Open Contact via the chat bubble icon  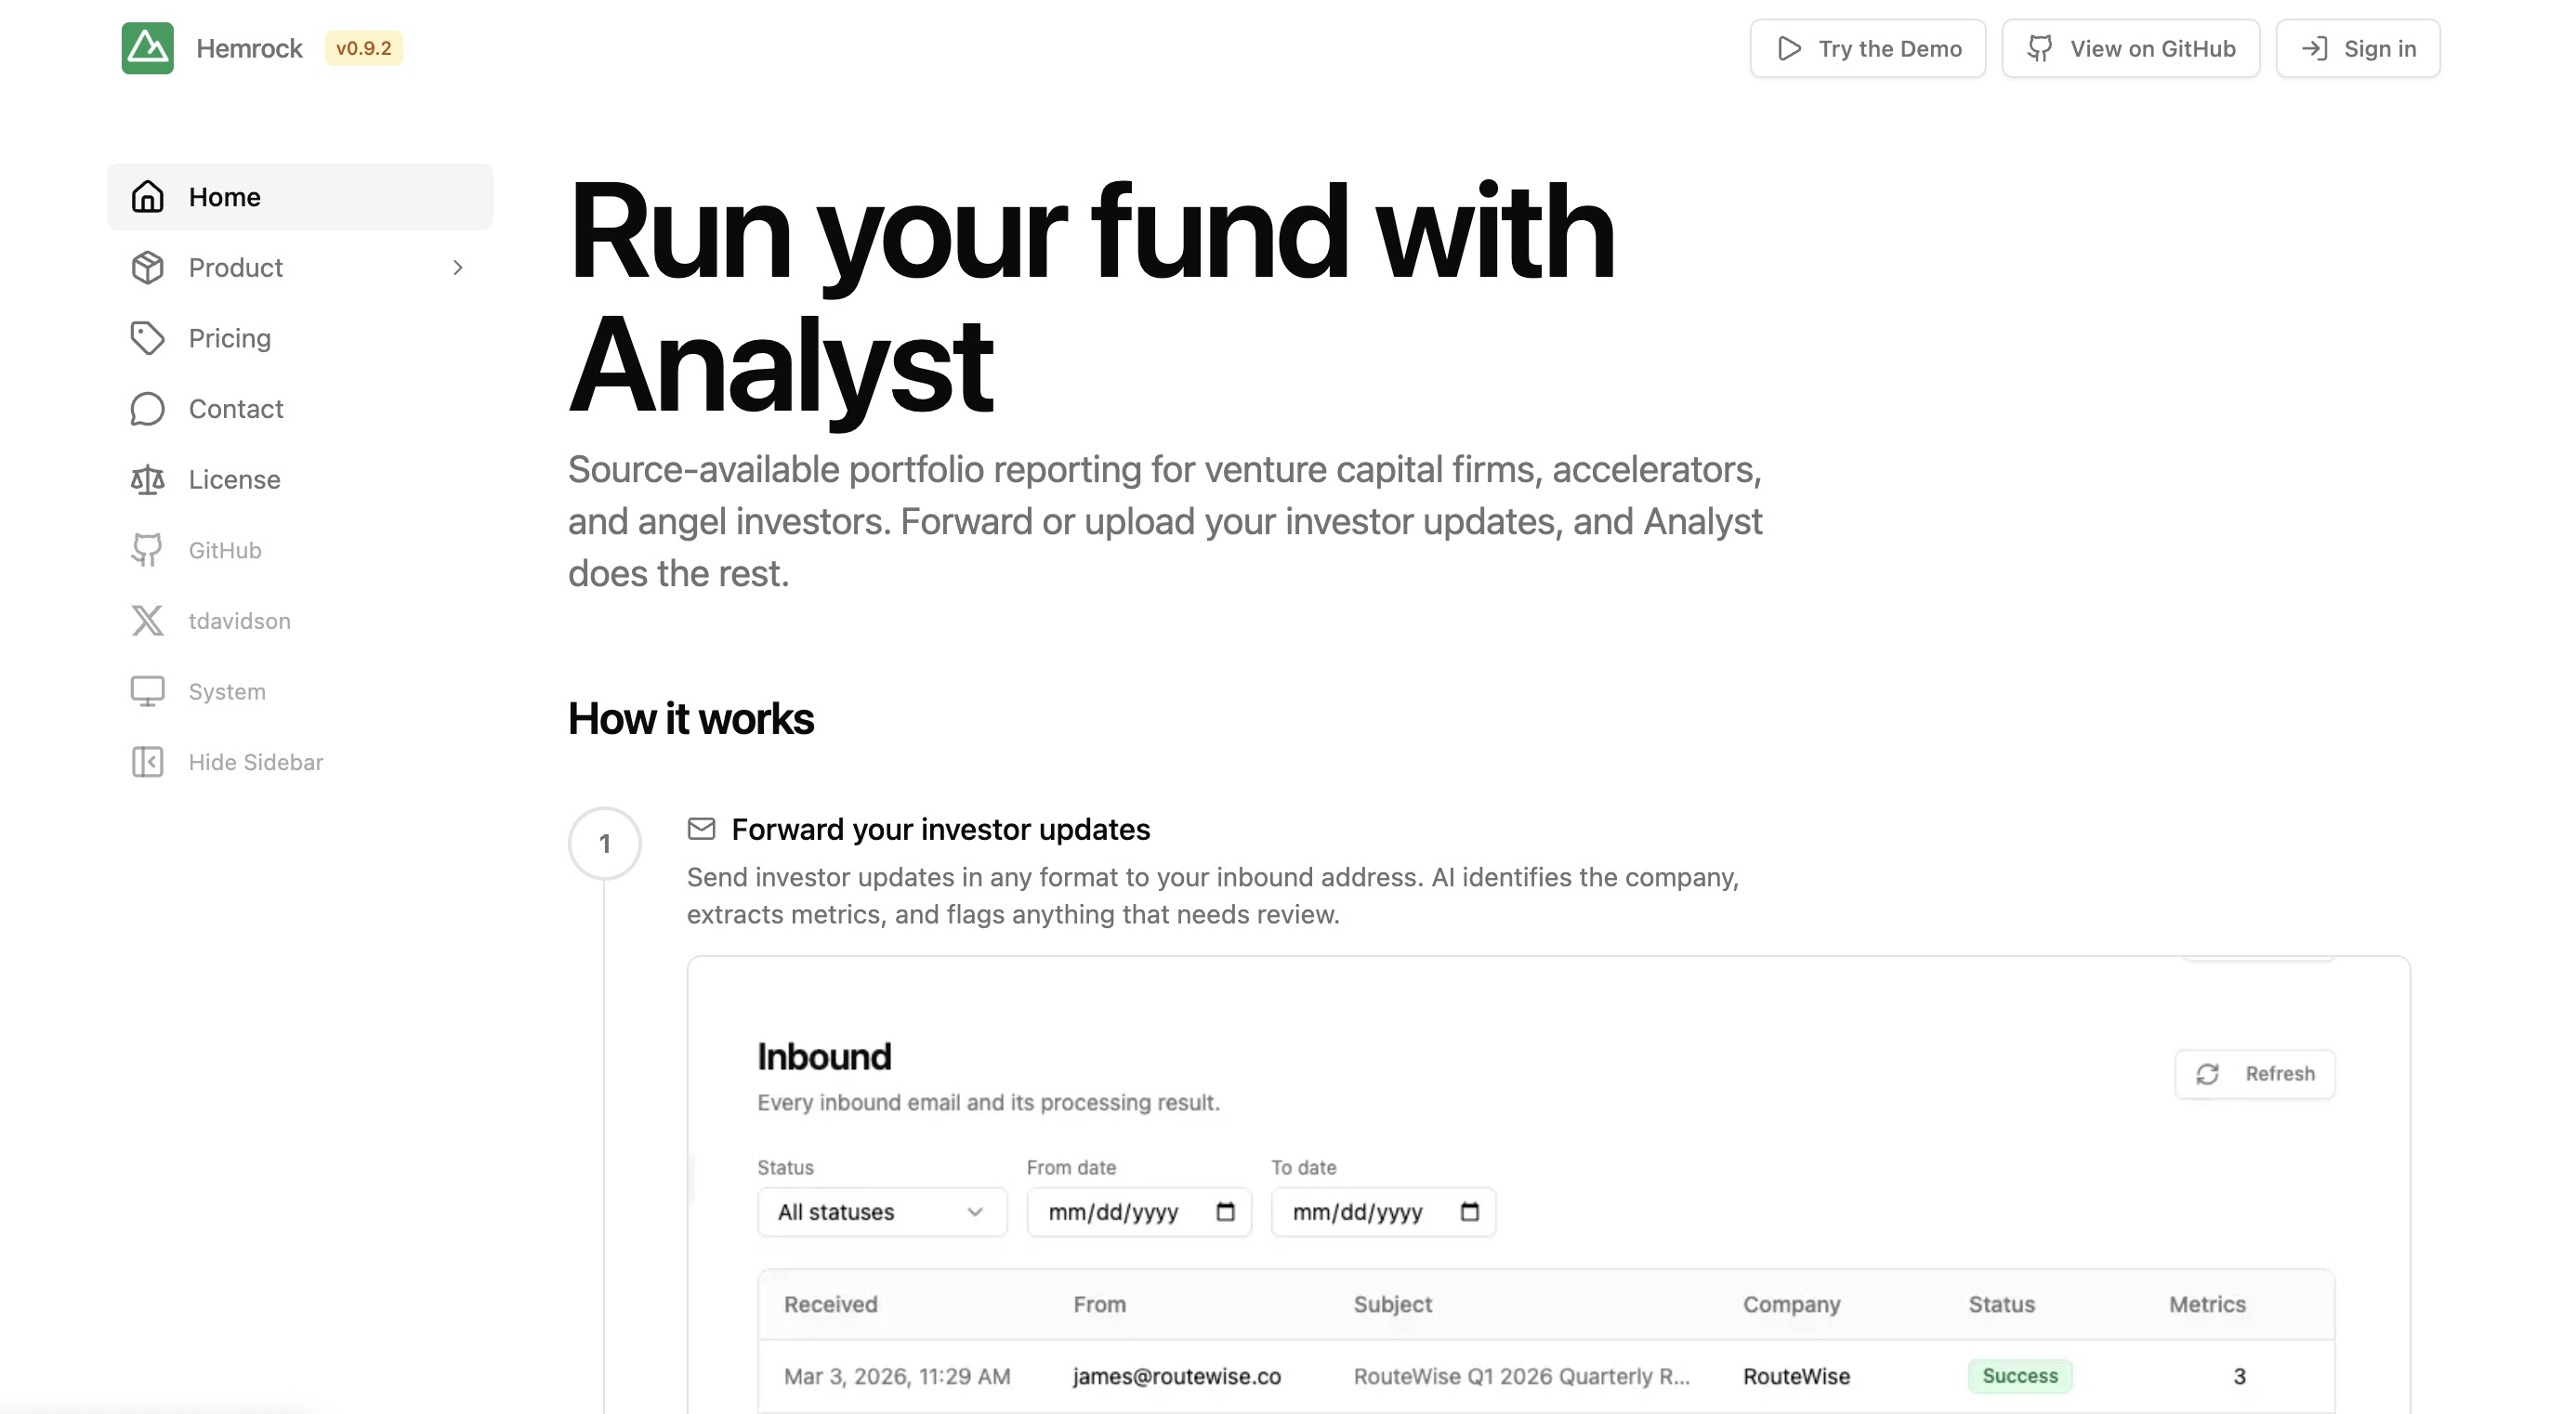[147, 409]
